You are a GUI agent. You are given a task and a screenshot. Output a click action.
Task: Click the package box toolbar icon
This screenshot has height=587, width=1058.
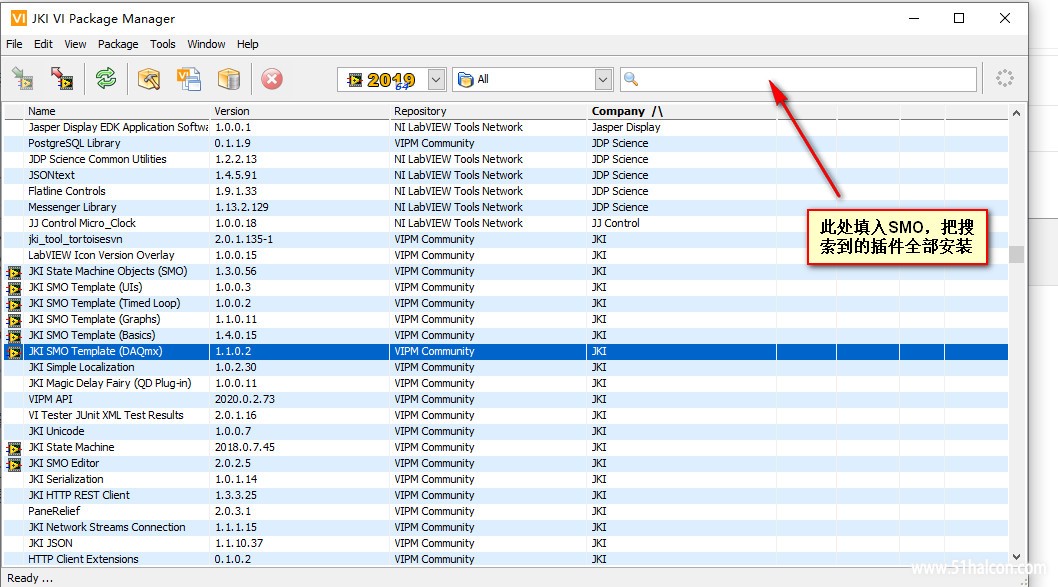[229, 79]
